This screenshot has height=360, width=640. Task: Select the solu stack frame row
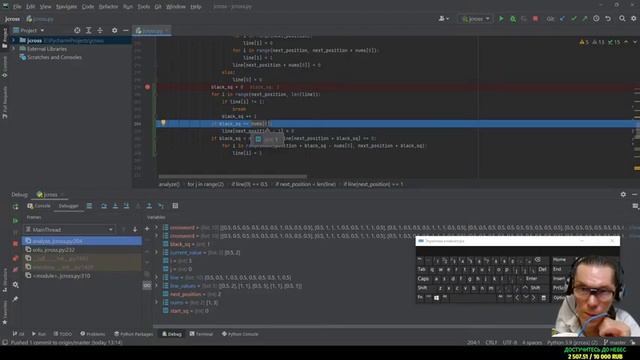[82, 250]
